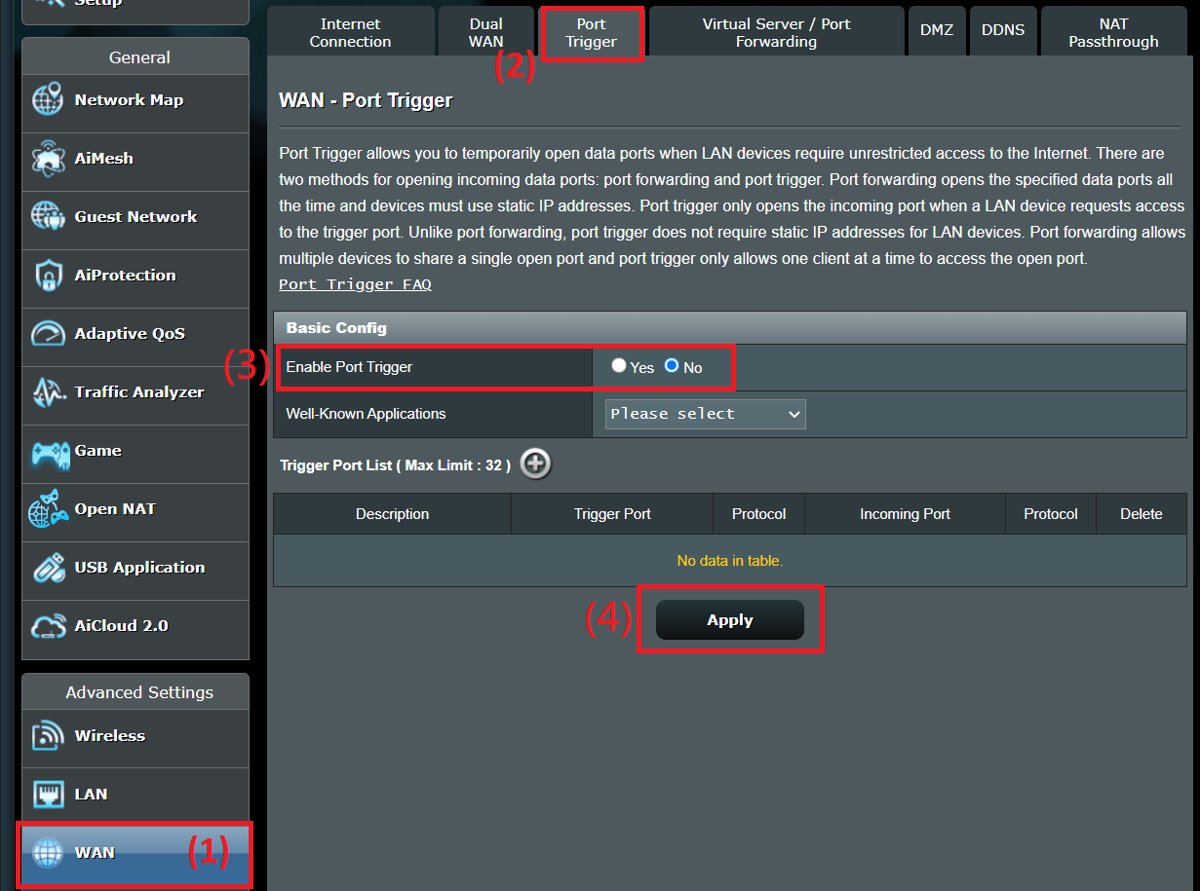The image size is (1200, 891).
Task: Click the Basic Config section header
Action: point(730,328)
